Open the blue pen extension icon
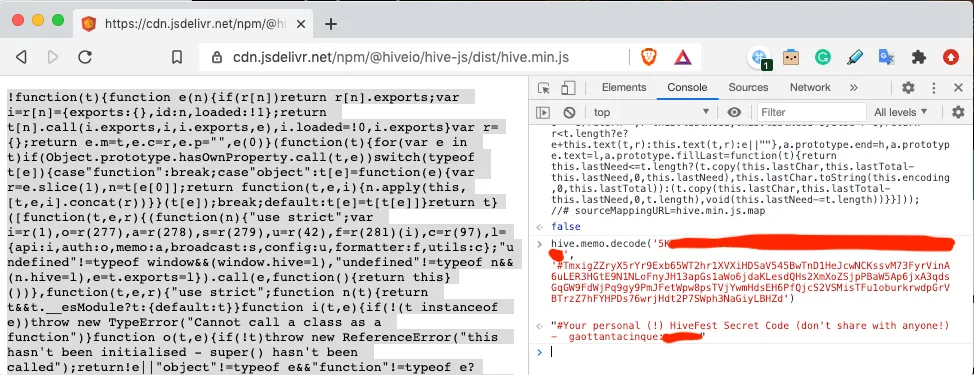The height and width of the screenshot is (375, 974). click(x=855, y=57)
